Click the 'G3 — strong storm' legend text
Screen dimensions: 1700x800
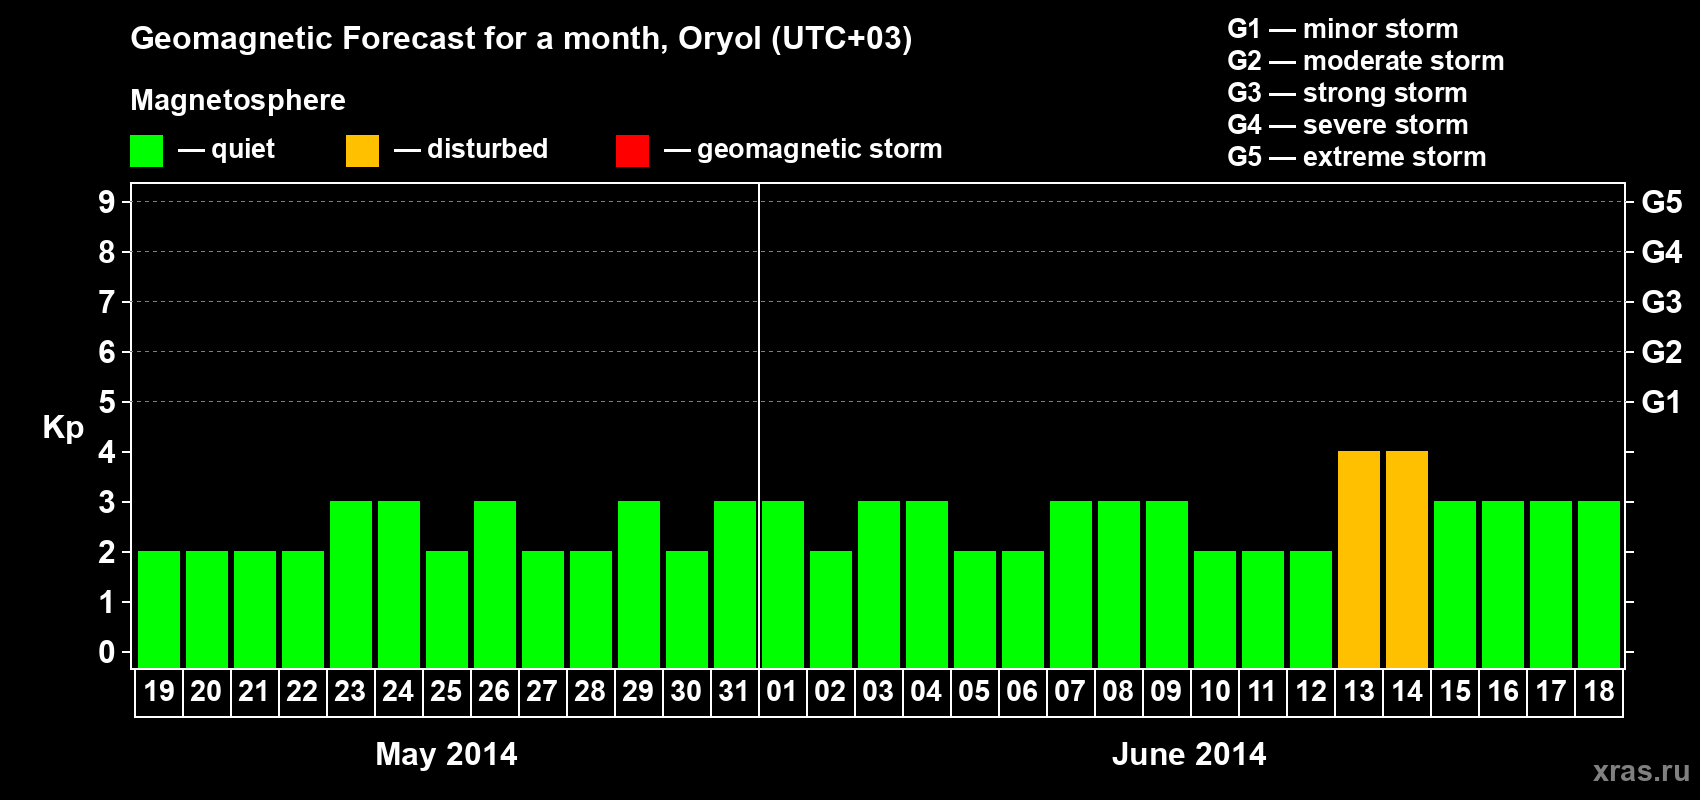[x=1347, y=93]
